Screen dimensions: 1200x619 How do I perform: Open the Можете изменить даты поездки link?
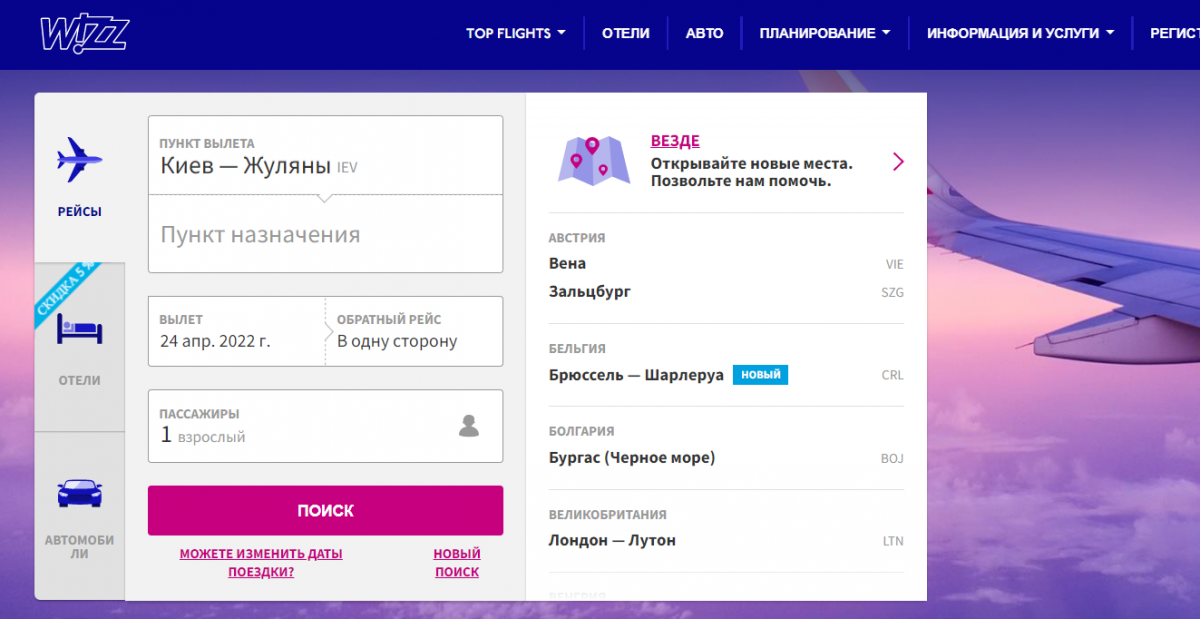tap(261, 563)
